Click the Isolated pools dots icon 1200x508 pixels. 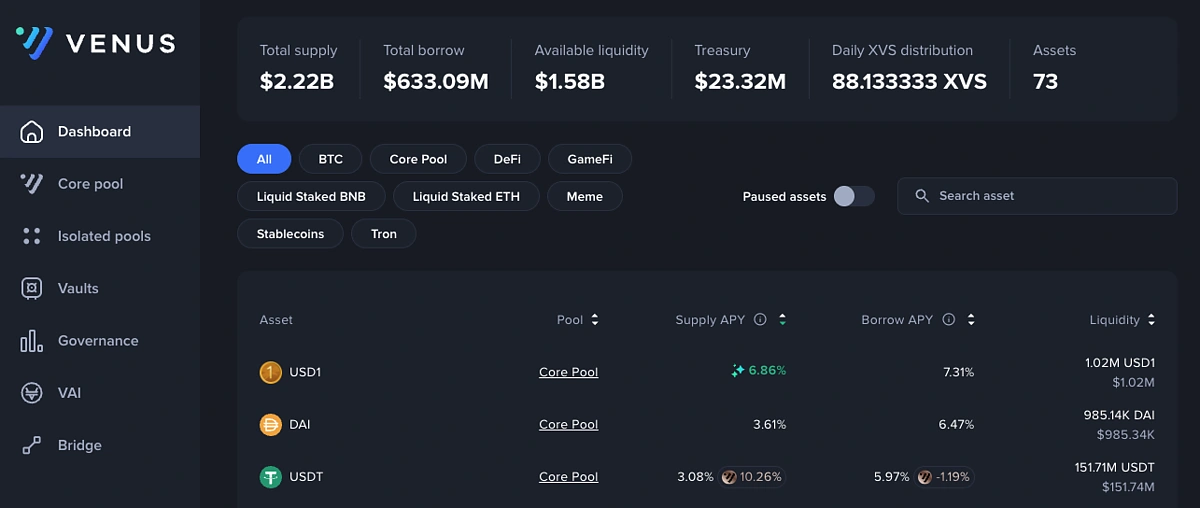(x=32, y=236)
